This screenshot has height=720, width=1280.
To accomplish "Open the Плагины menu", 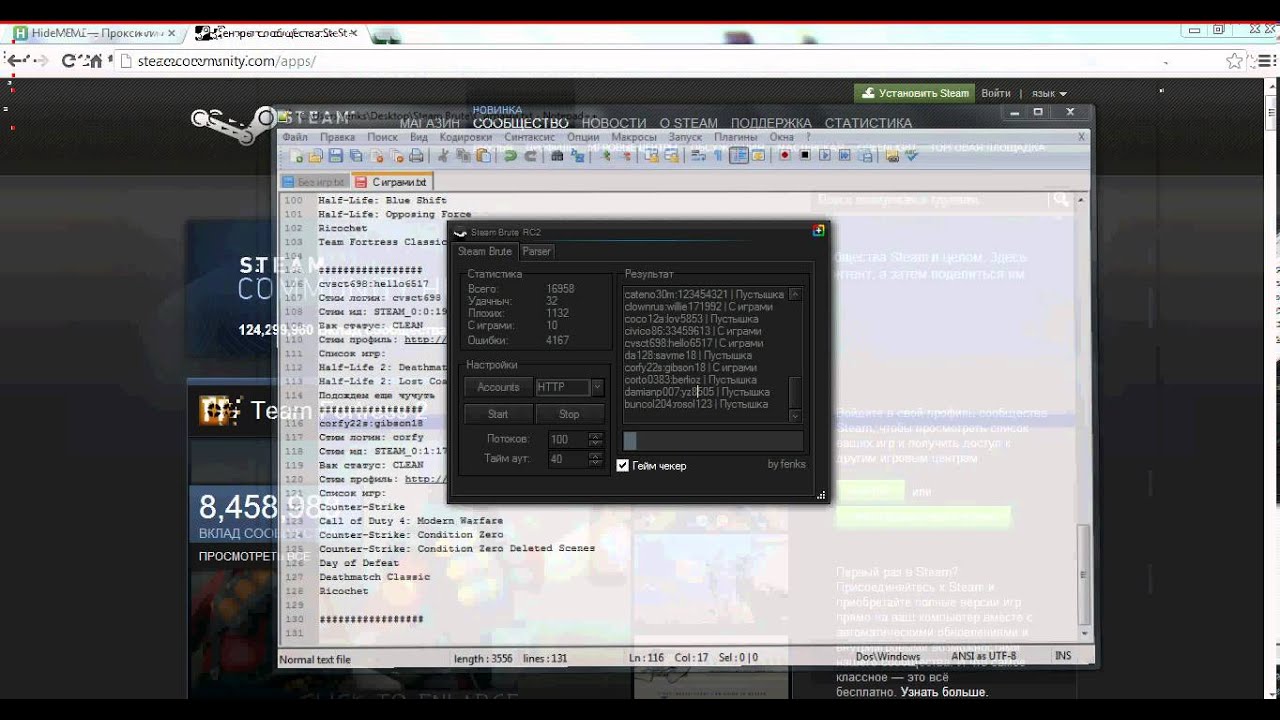I will (736, 137).
